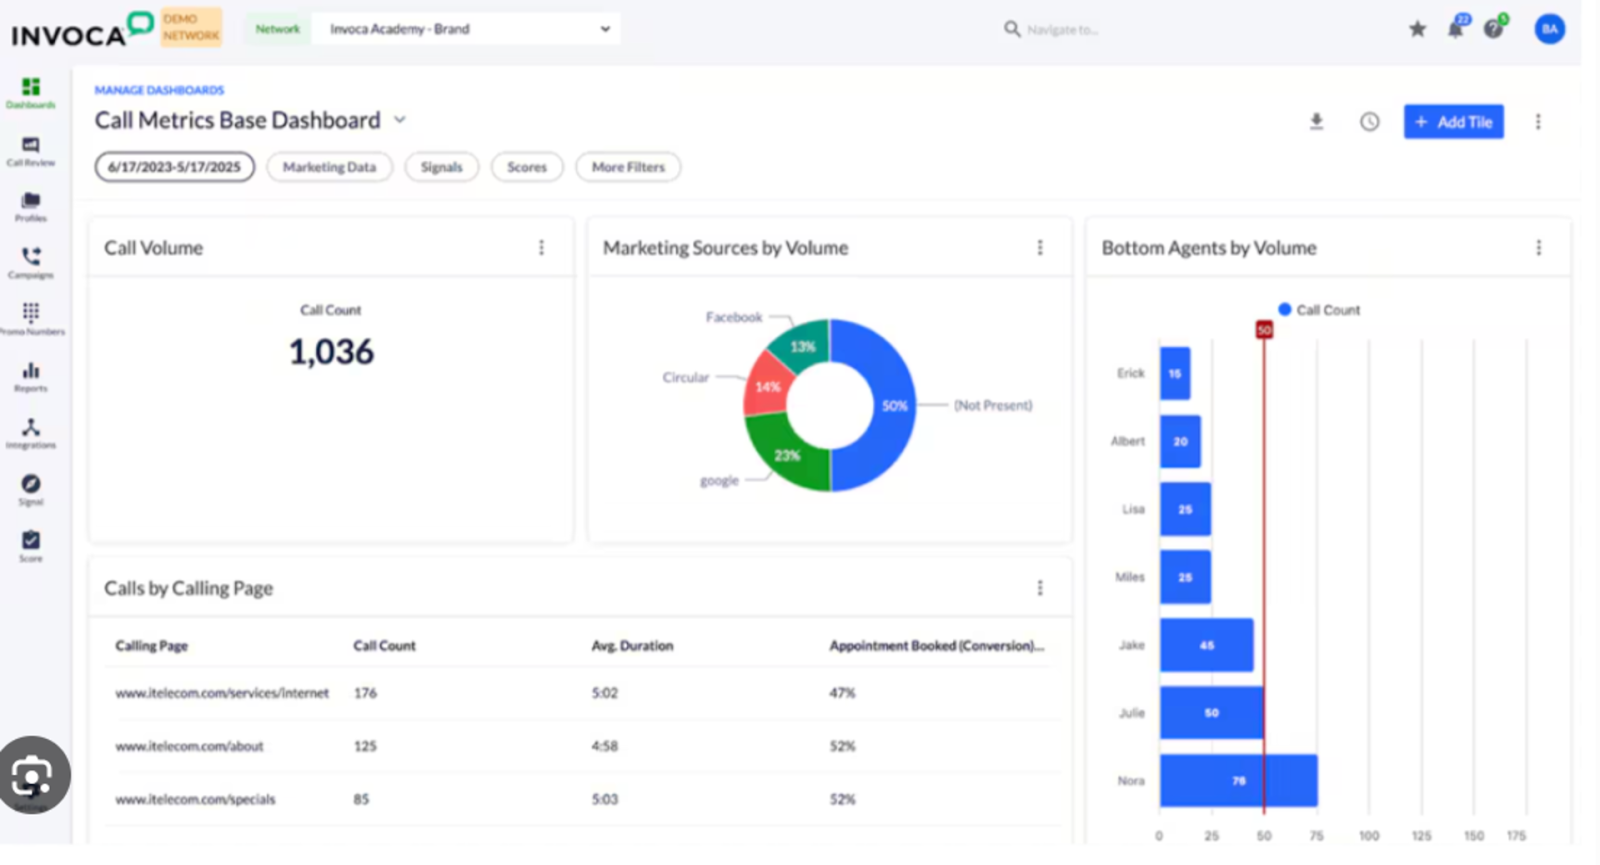Click the Navigate to search field

pyautogui.click(x=1063, y=30)
